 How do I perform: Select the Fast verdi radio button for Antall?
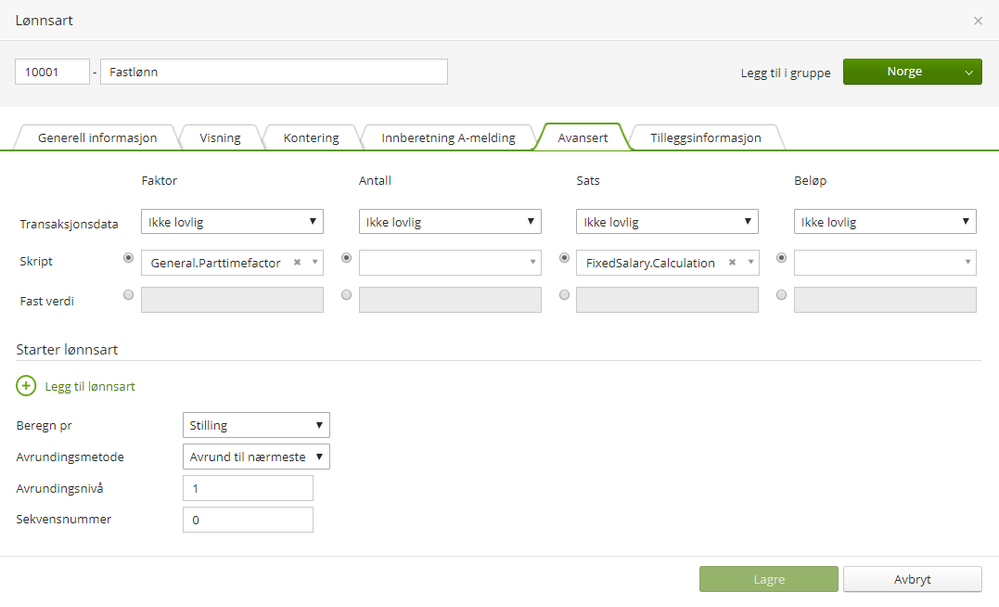coord(346,295)
